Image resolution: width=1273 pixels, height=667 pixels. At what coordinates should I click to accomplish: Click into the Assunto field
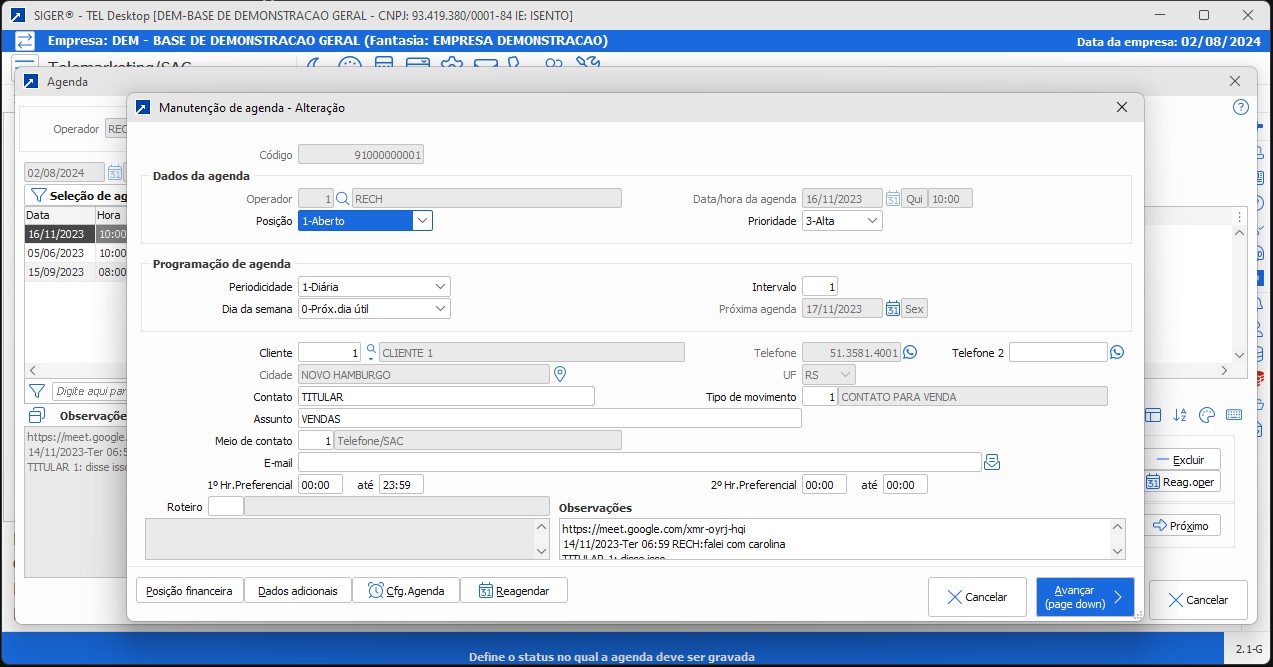[549, 419]
